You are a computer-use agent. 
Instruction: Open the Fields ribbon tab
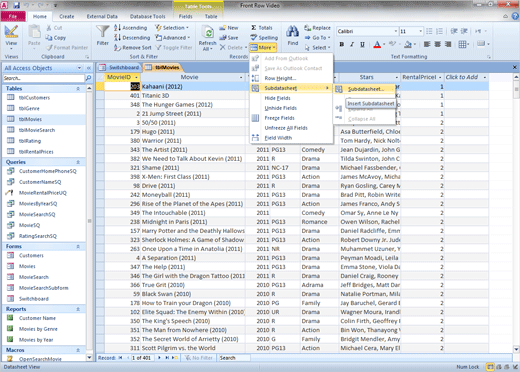point(185,16)
